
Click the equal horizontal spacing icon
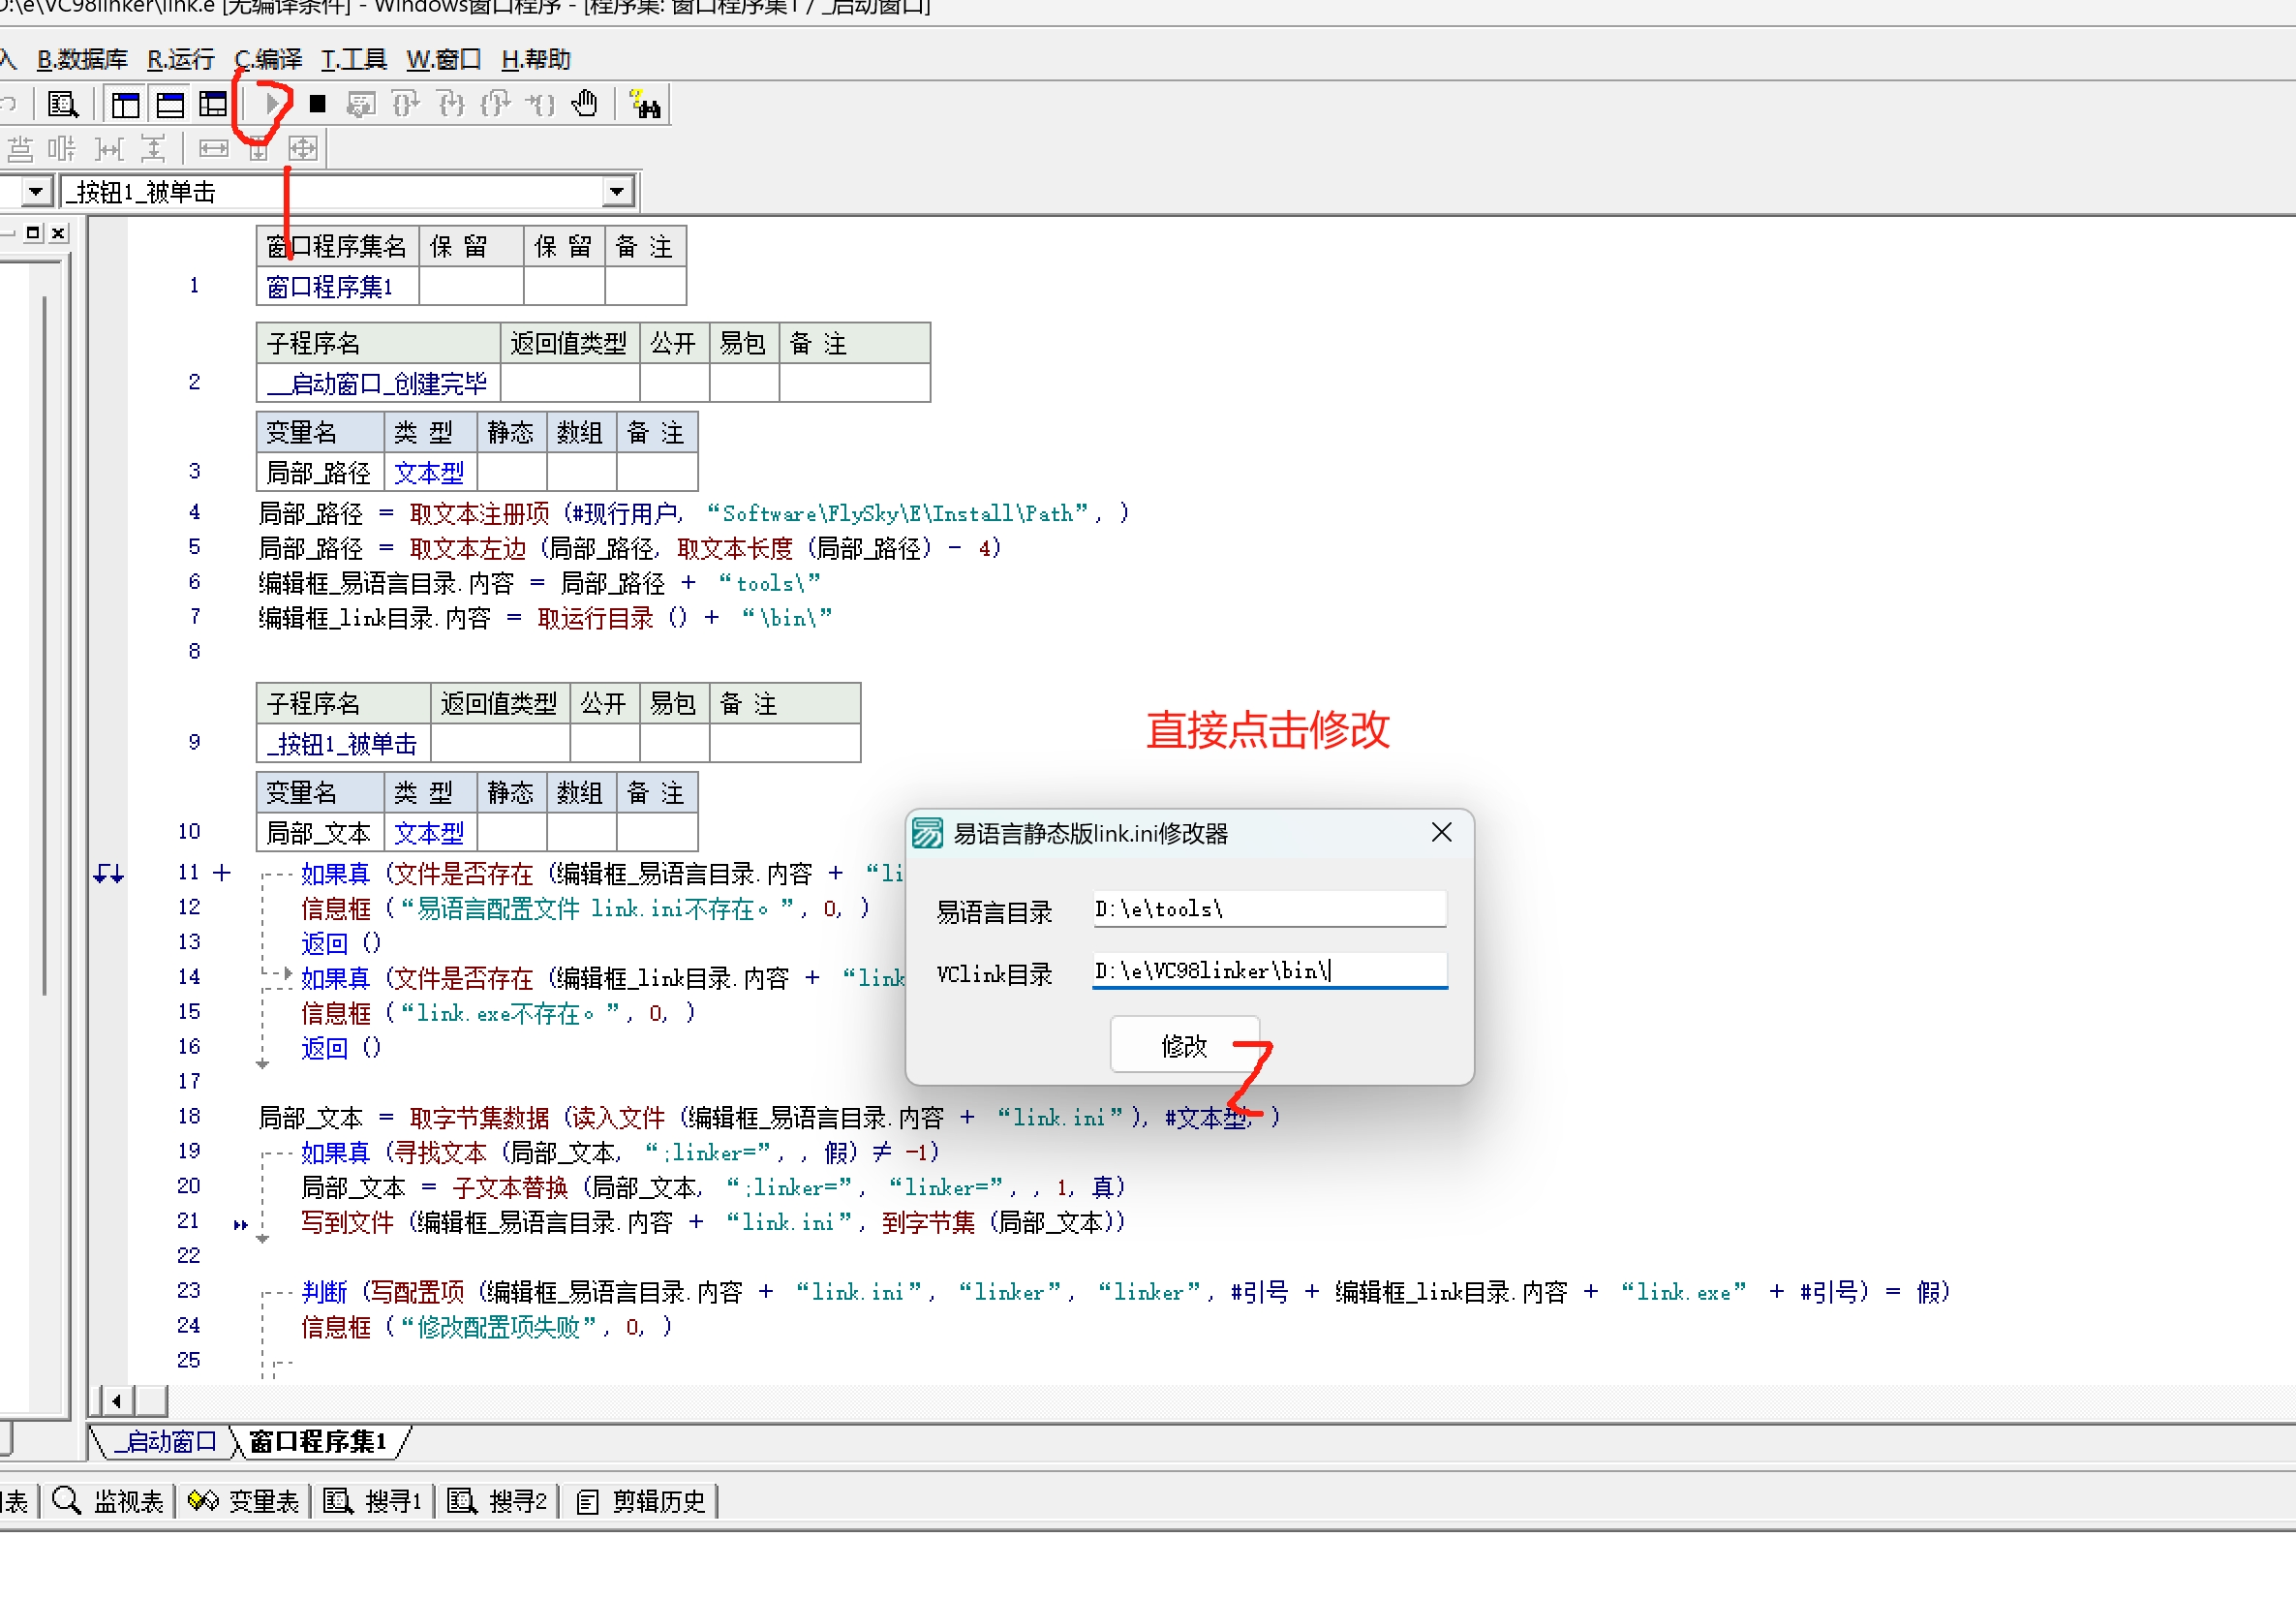point(108,150)
